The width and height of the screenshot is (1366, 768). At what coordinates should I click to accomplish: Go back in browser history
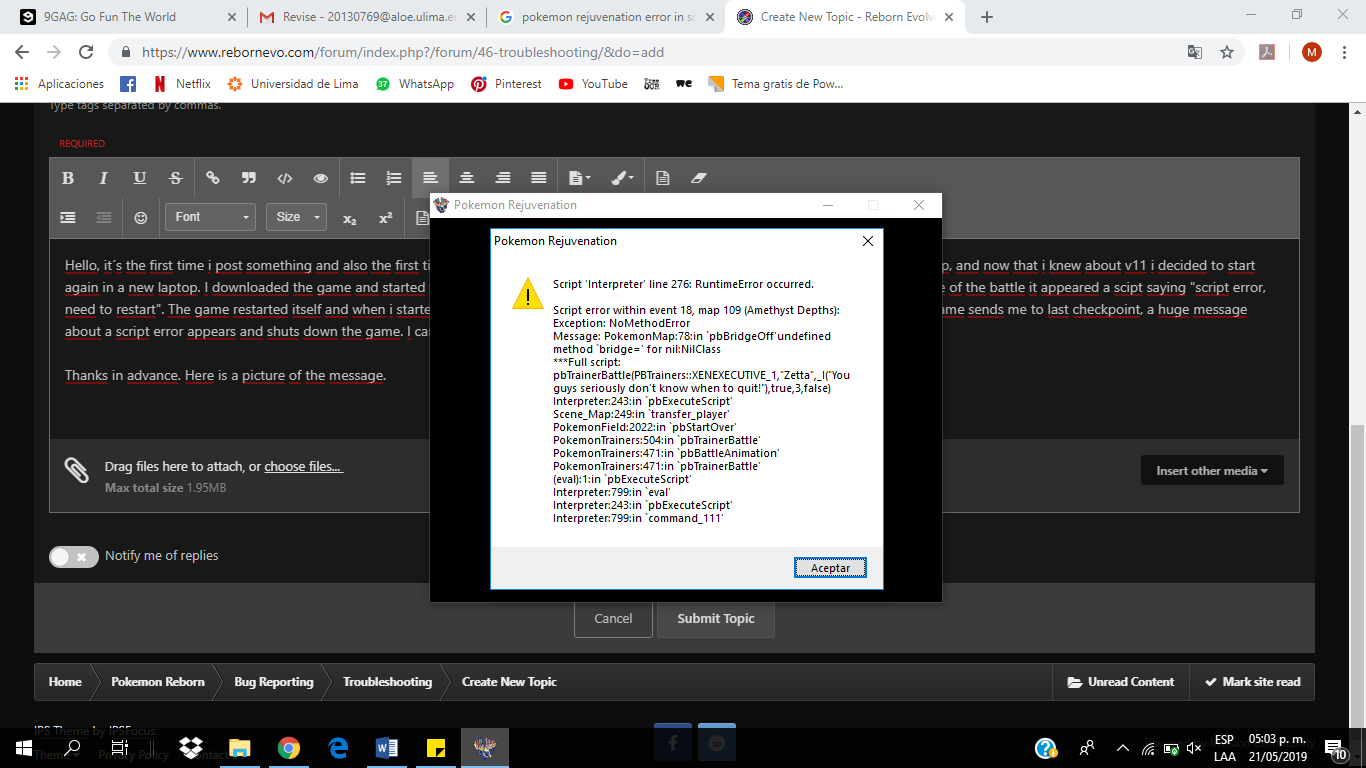tap(22, 53)
